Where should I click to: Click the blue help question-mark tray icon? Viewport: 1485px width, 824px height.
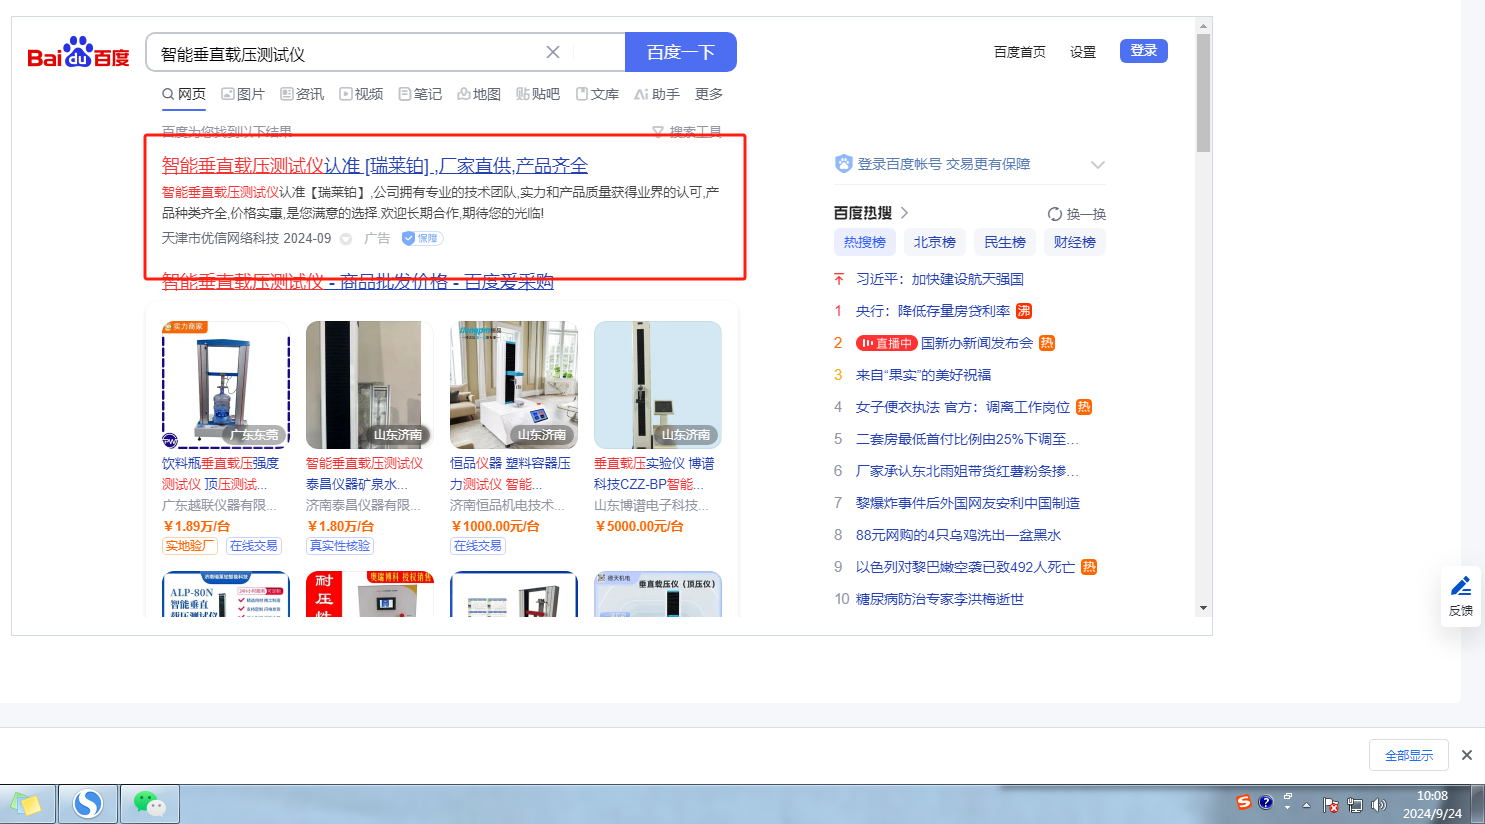click(1266, 802)
